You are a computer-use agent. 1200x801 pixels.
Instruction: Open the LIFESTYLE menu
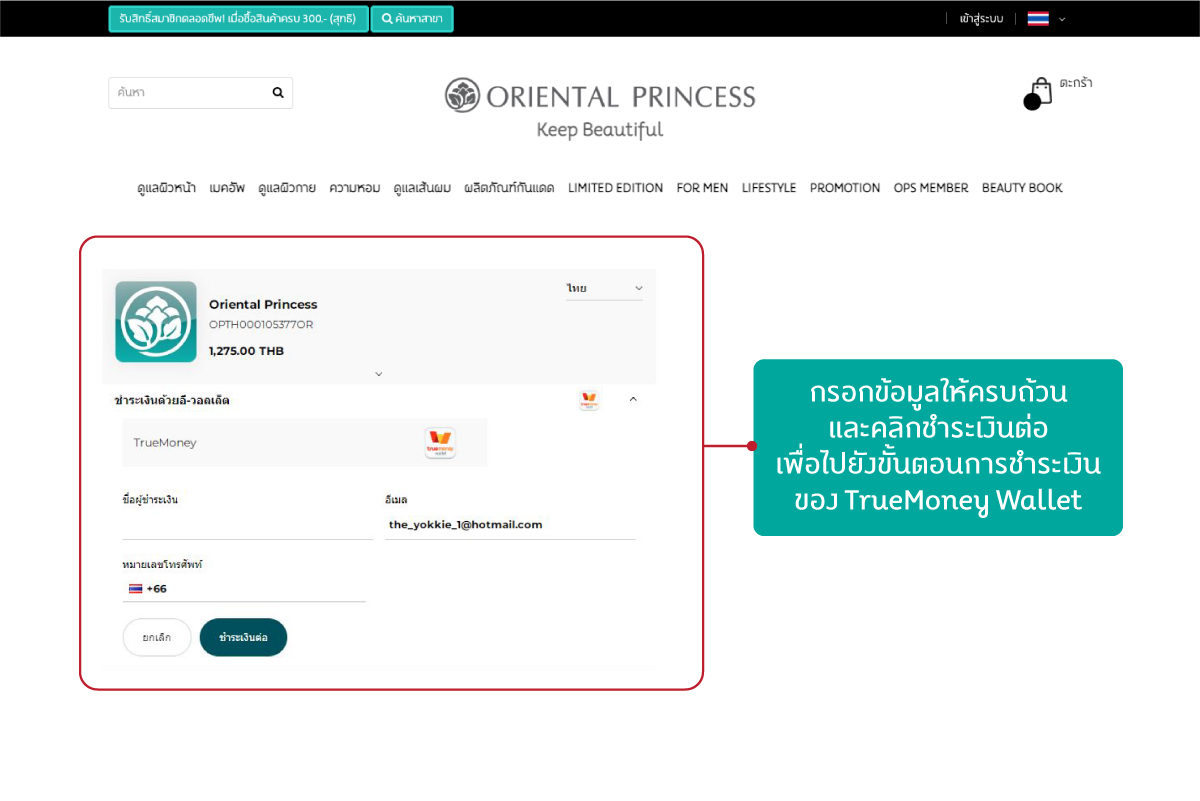click(x=769, y=187)
